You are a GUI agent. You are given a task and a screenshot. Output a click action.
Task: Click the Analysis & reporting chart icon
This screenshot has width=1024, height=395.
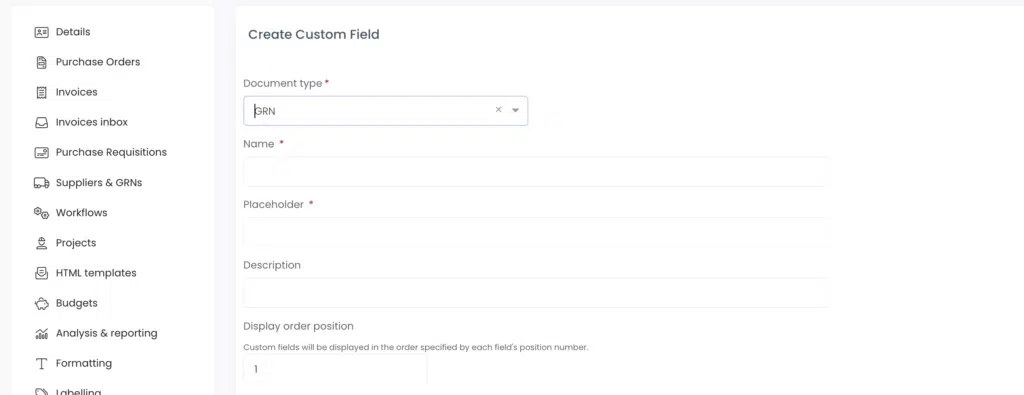click(42, 334)
